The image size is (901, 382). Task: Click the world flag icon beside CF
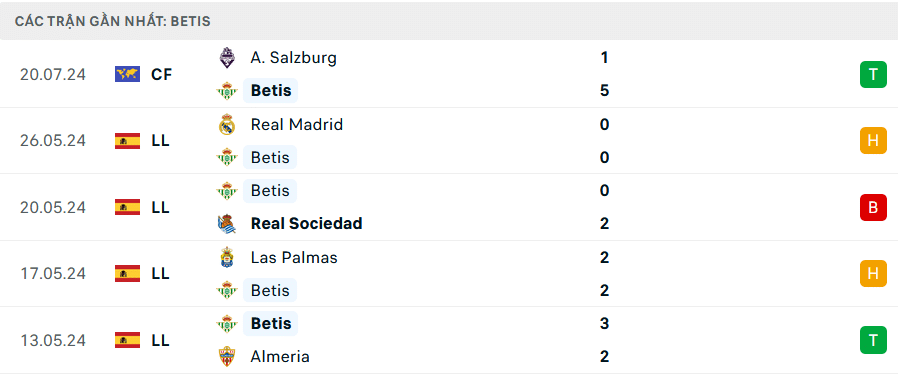pos(128,74)
